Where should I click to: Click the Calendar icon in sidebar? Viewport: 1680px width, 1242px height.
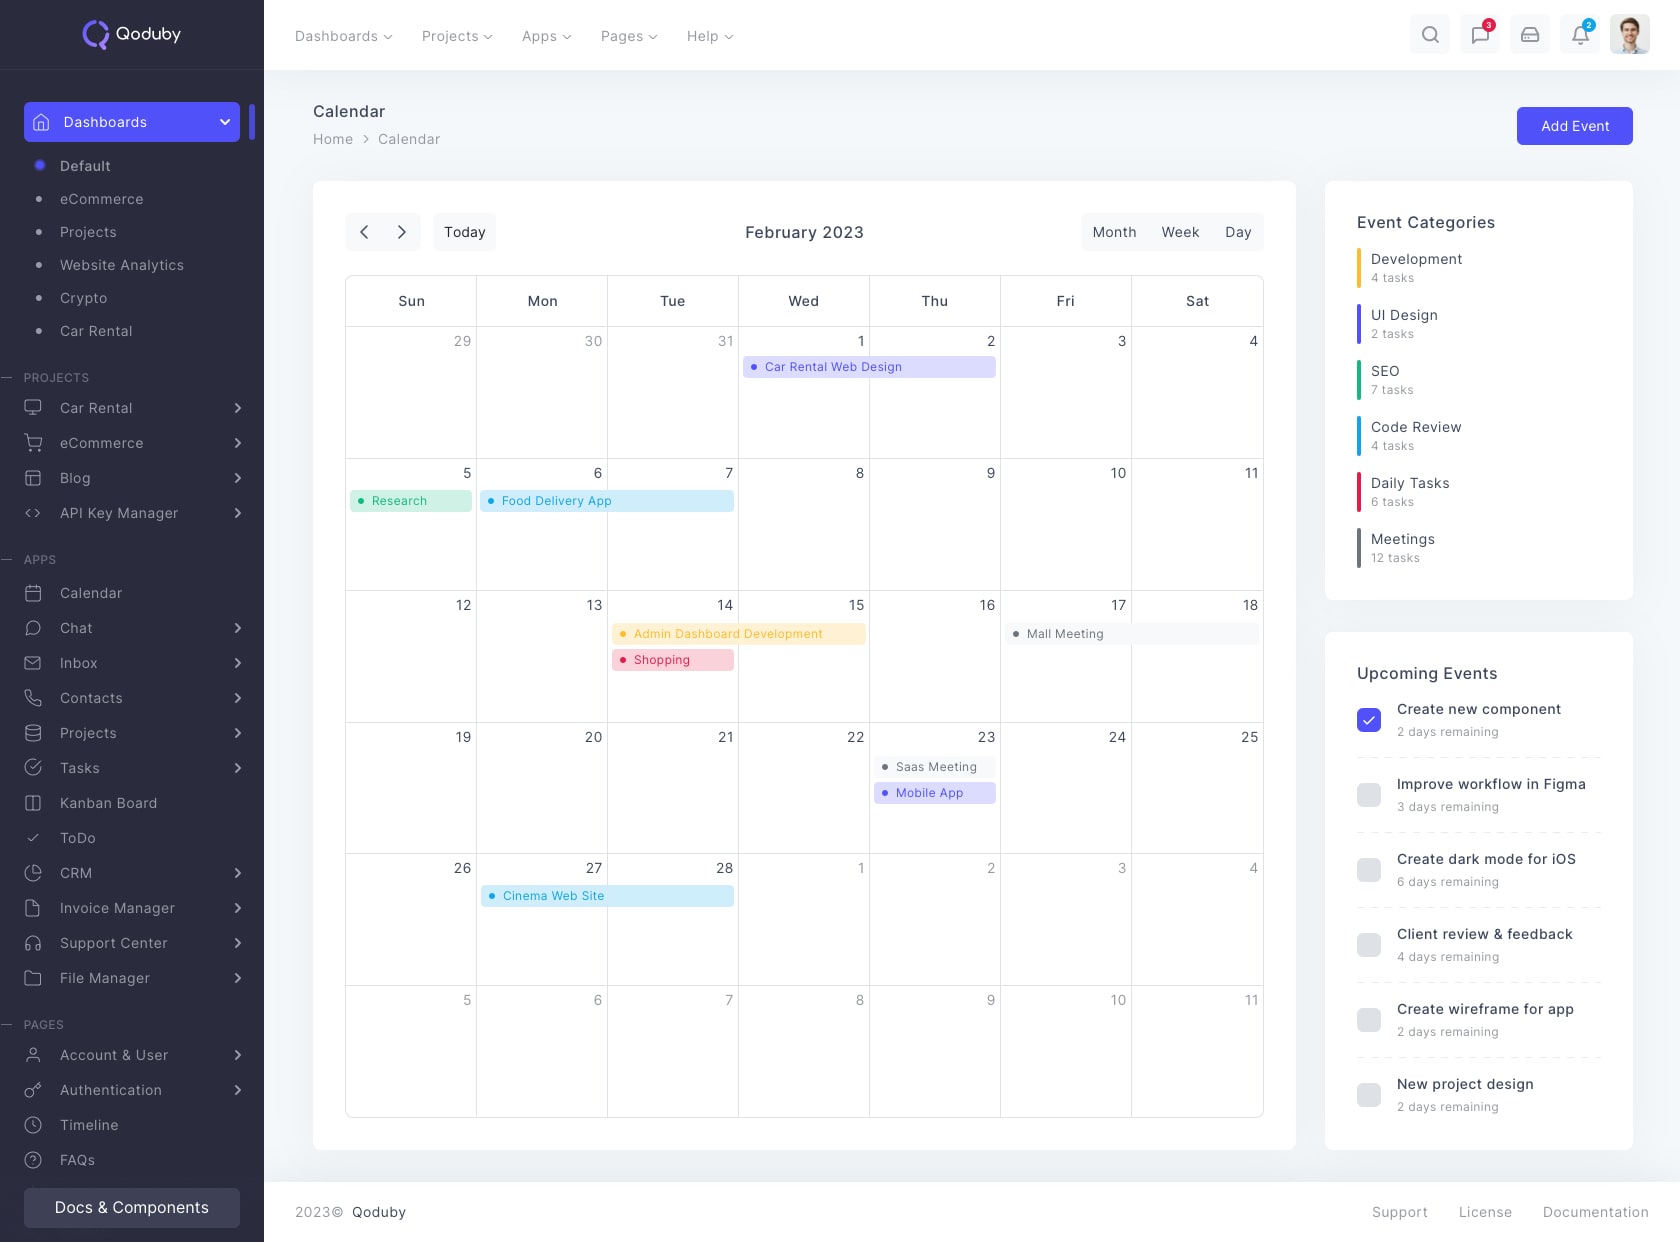pyautogui.click(x=33, y=593)
